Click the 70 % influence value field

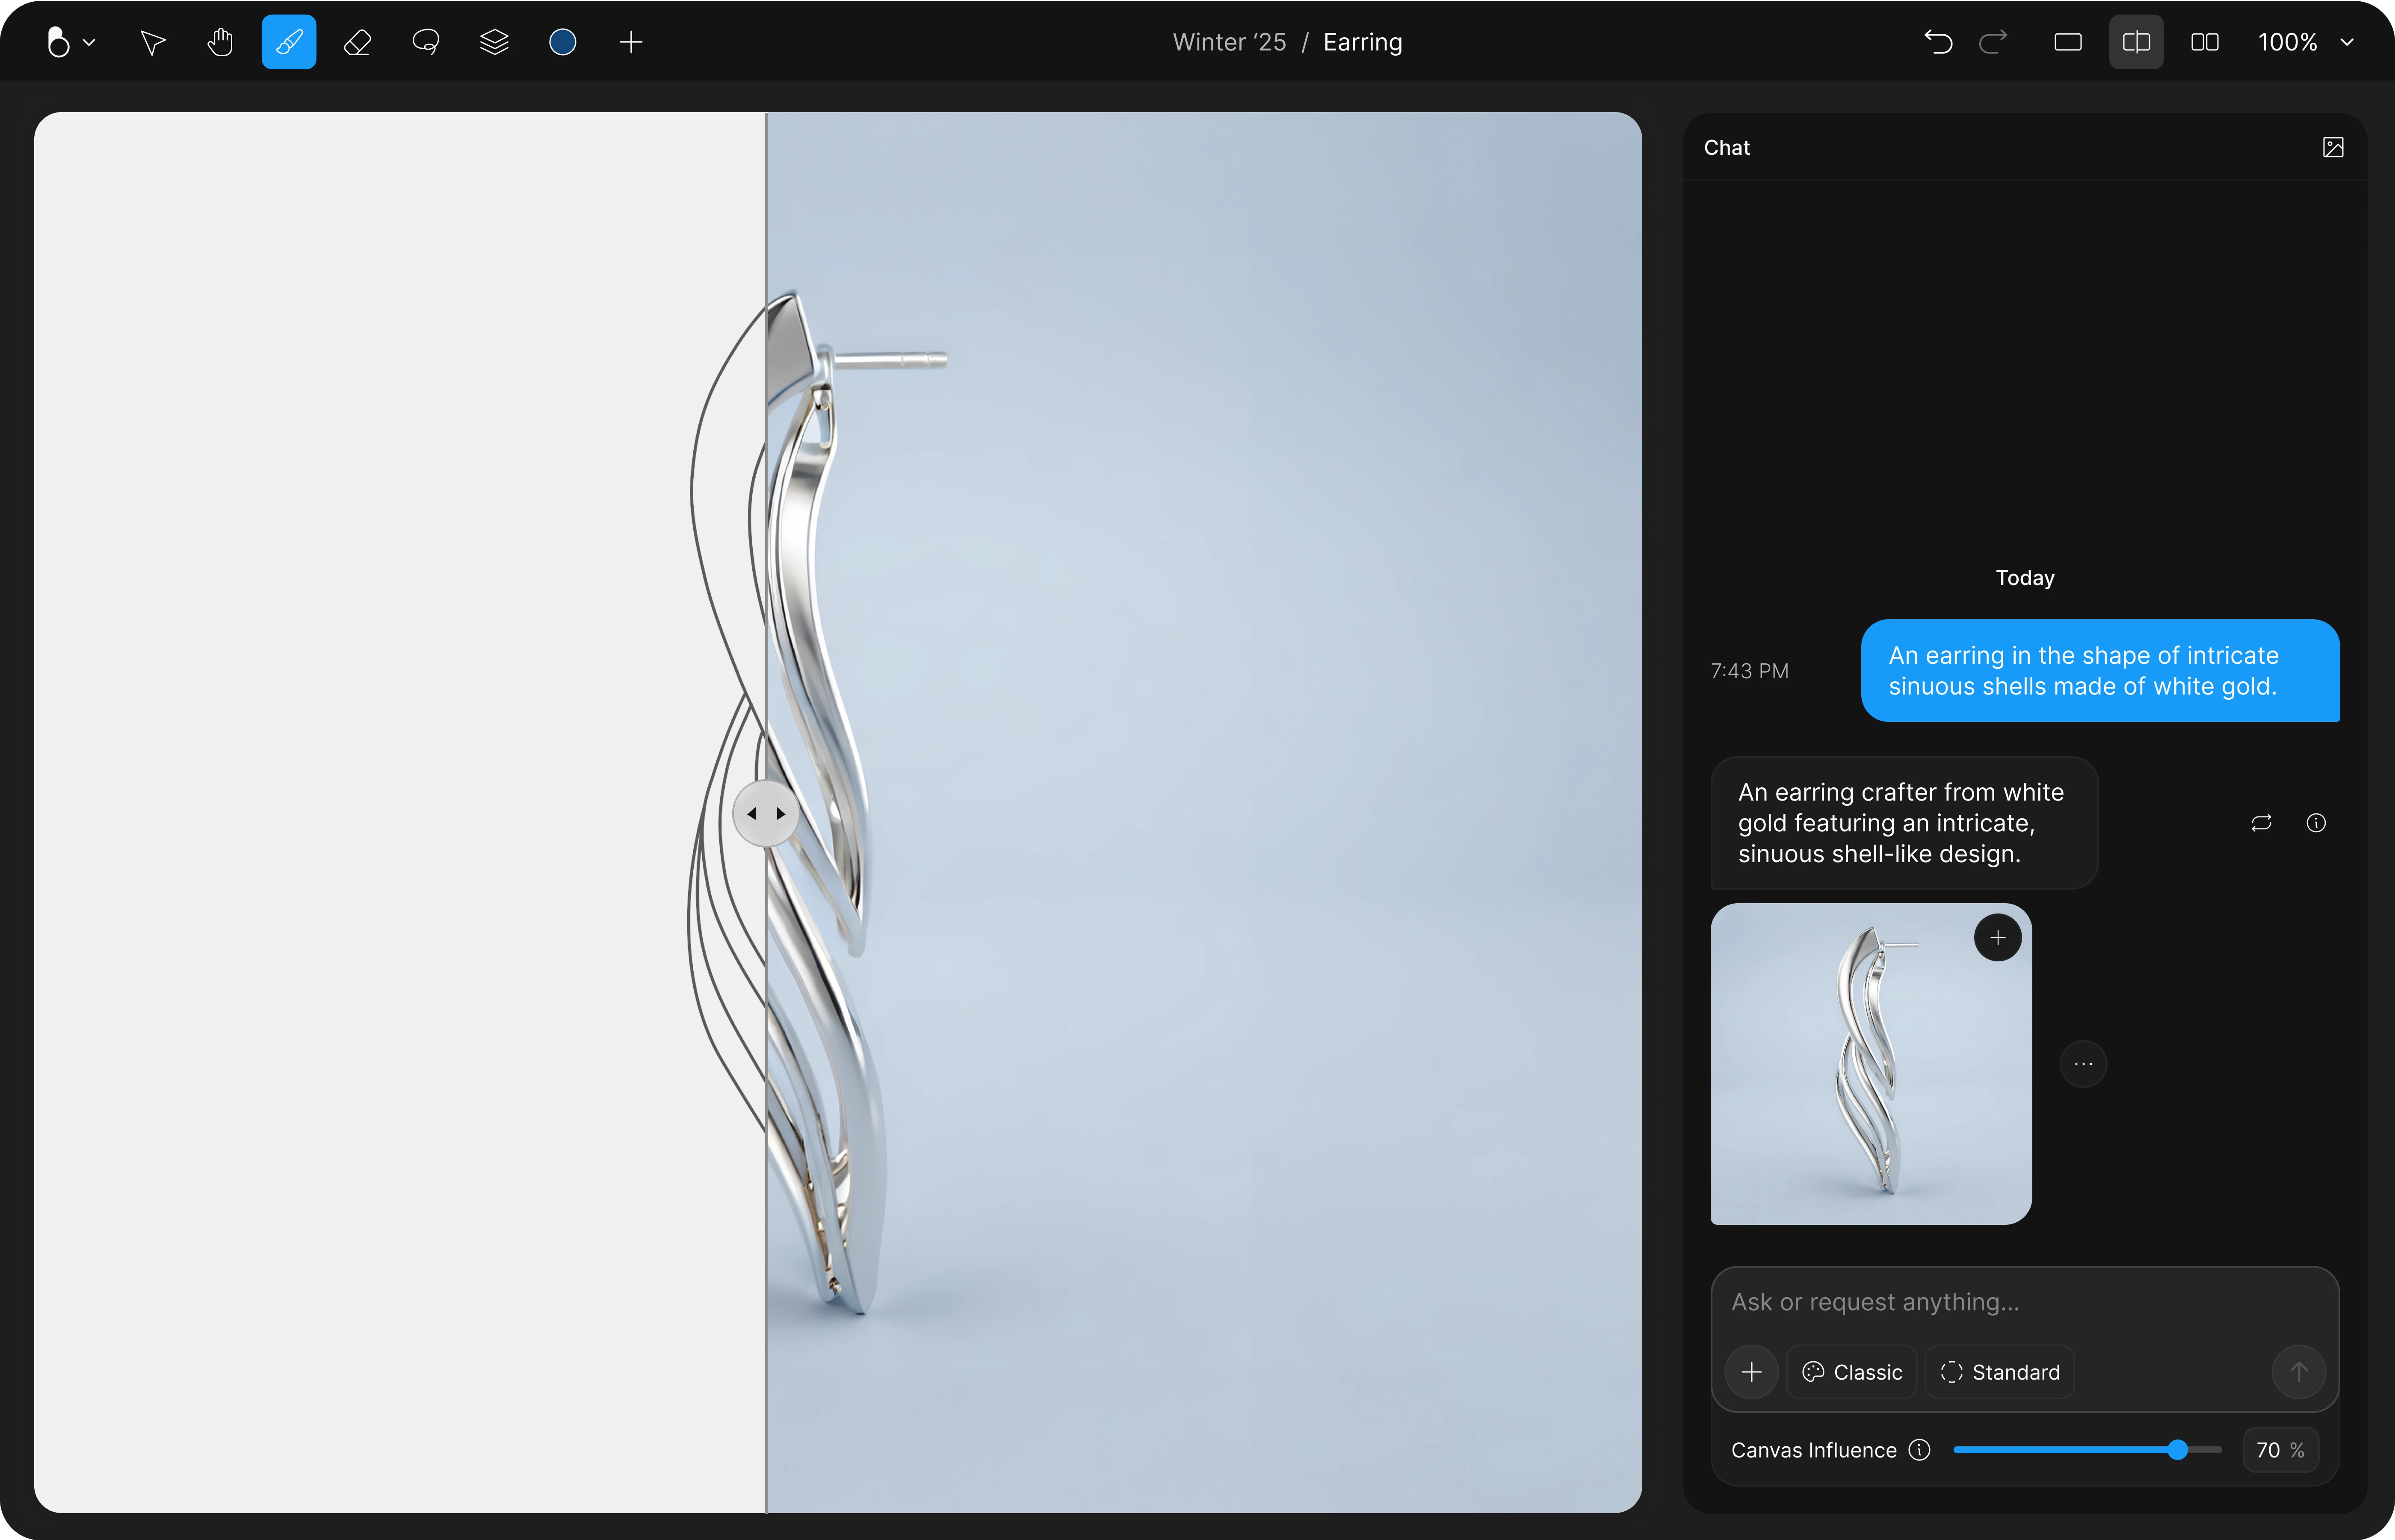coord(2281,1450)
